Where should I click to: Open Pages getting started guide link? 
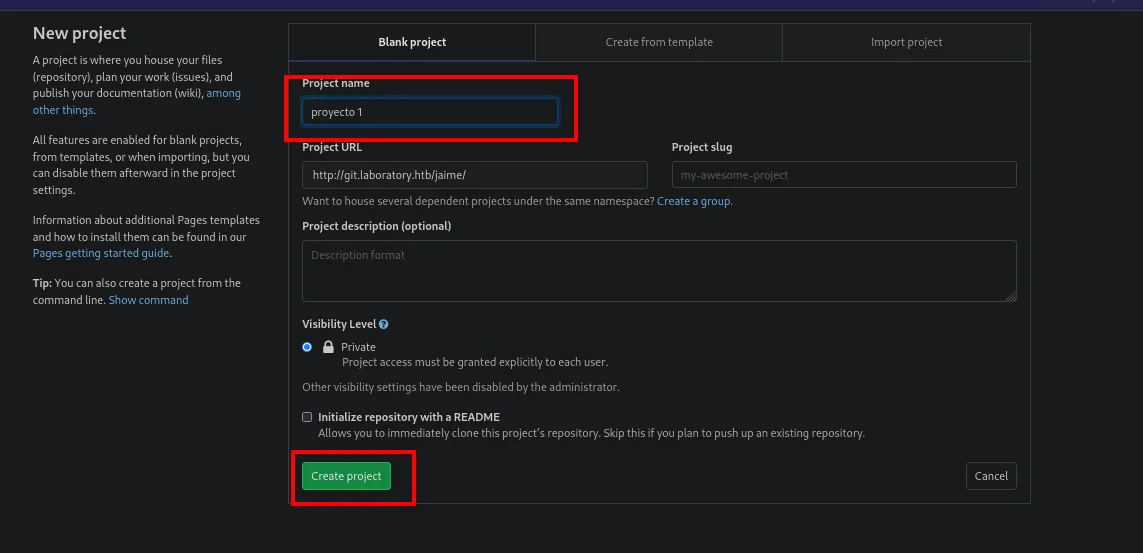point(101,254)
